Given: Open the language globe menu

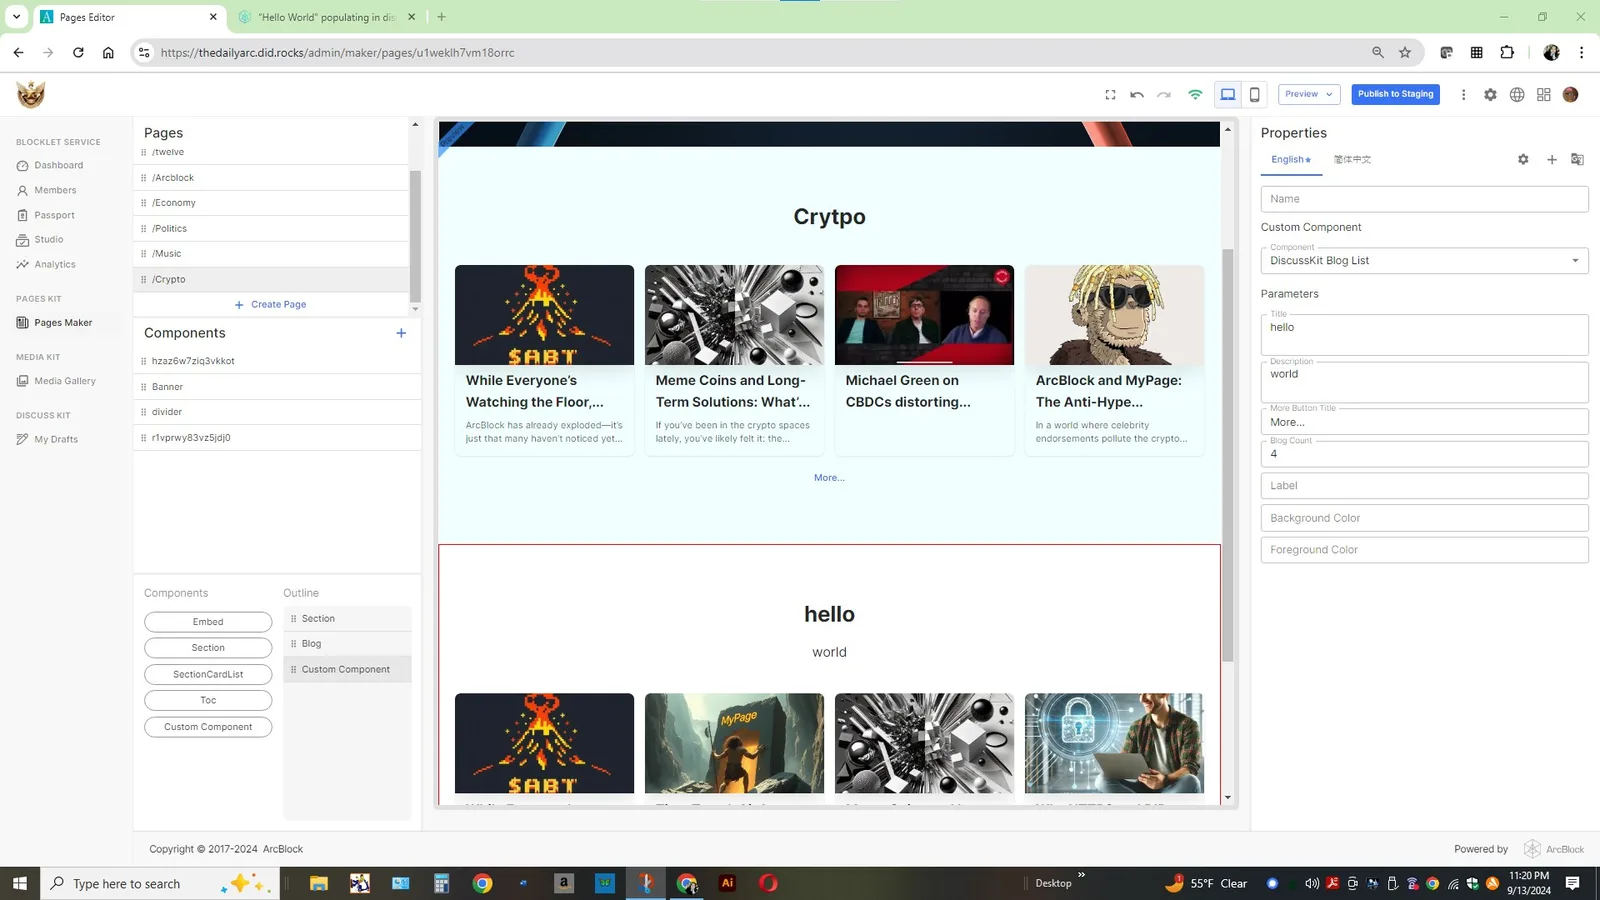Looking at the screenshot, I should click(1517, 94).
